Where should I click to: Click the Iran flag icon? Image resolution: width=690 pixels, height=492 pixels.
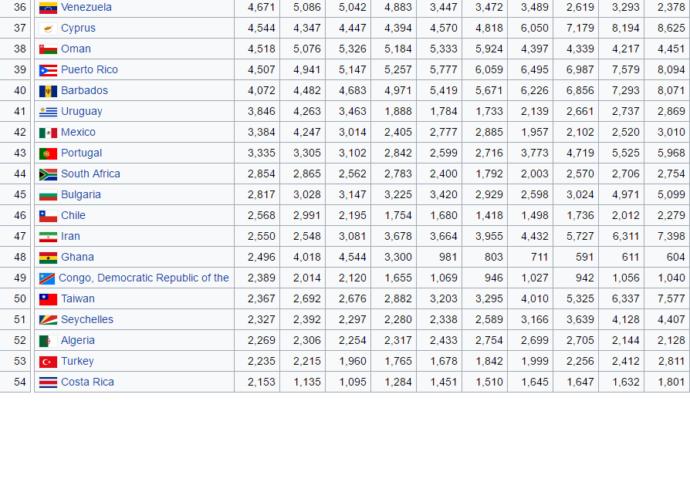click(x=48, y=237)
